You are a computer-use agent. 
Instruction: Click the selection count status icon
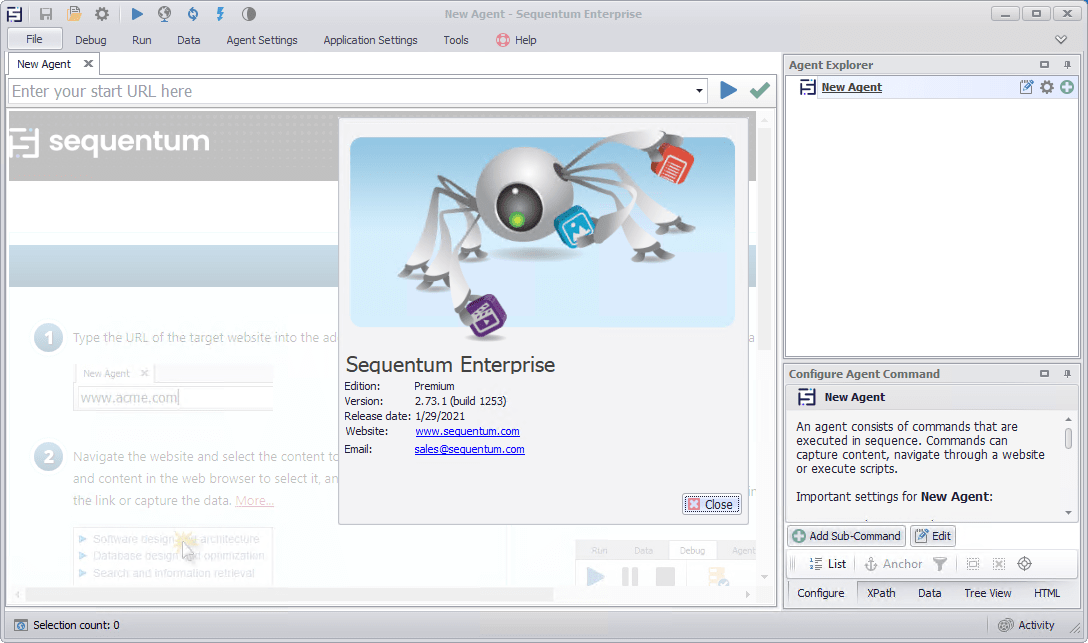[21, 626]
